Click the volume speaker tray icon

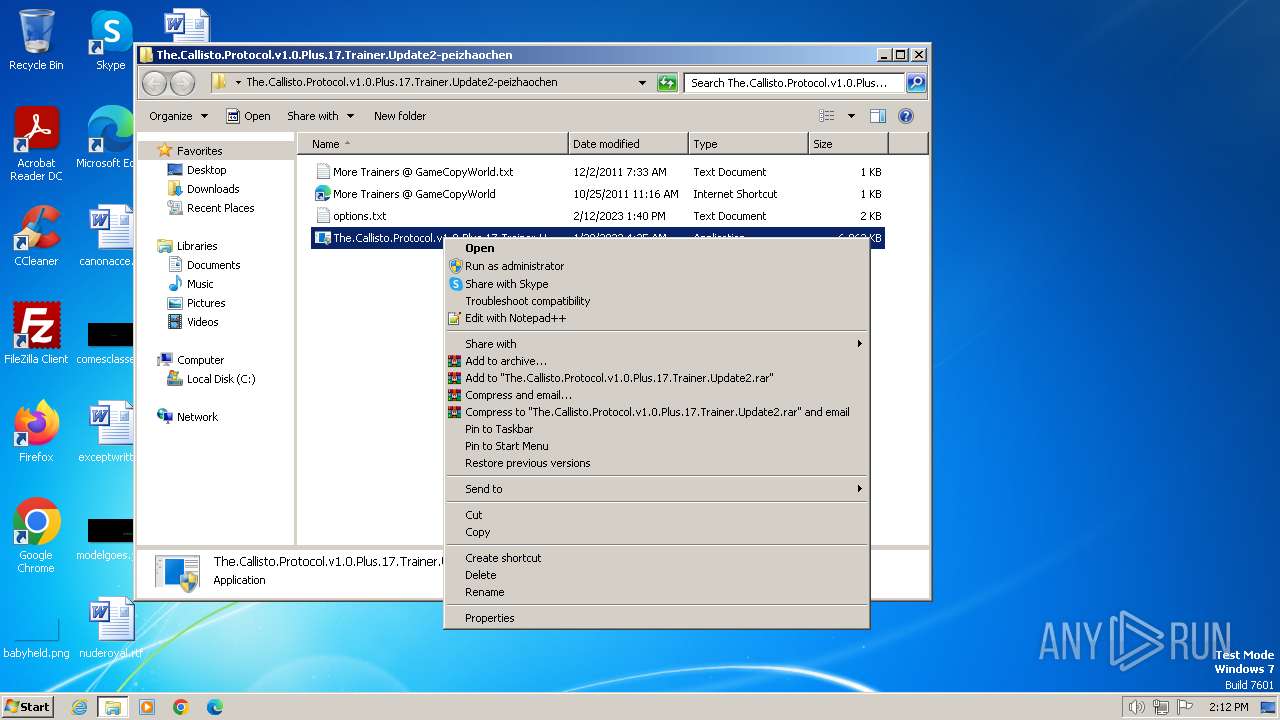[x=1136, y=707]
